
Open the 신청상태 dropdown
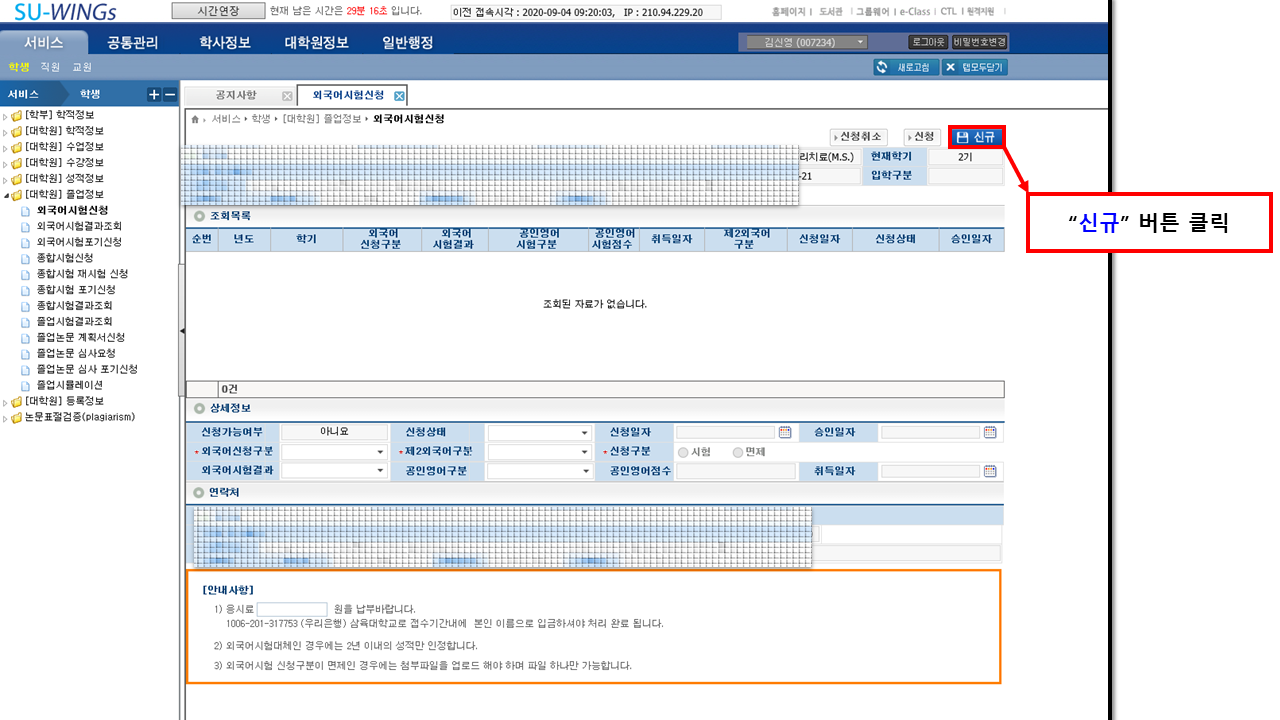[540, 433]
